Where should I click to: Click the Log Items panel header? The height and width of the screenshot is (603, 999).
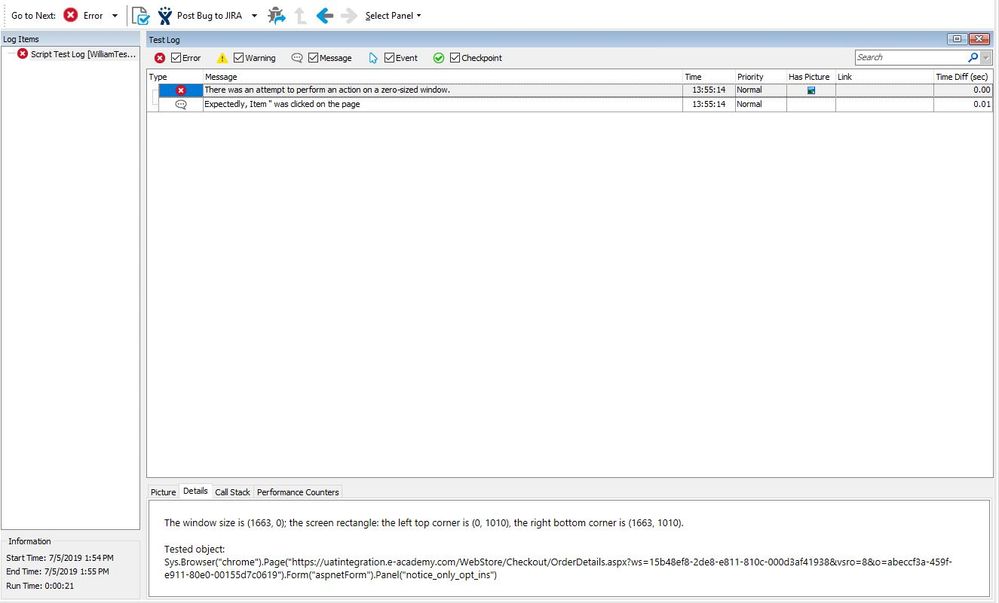(70, 39)
